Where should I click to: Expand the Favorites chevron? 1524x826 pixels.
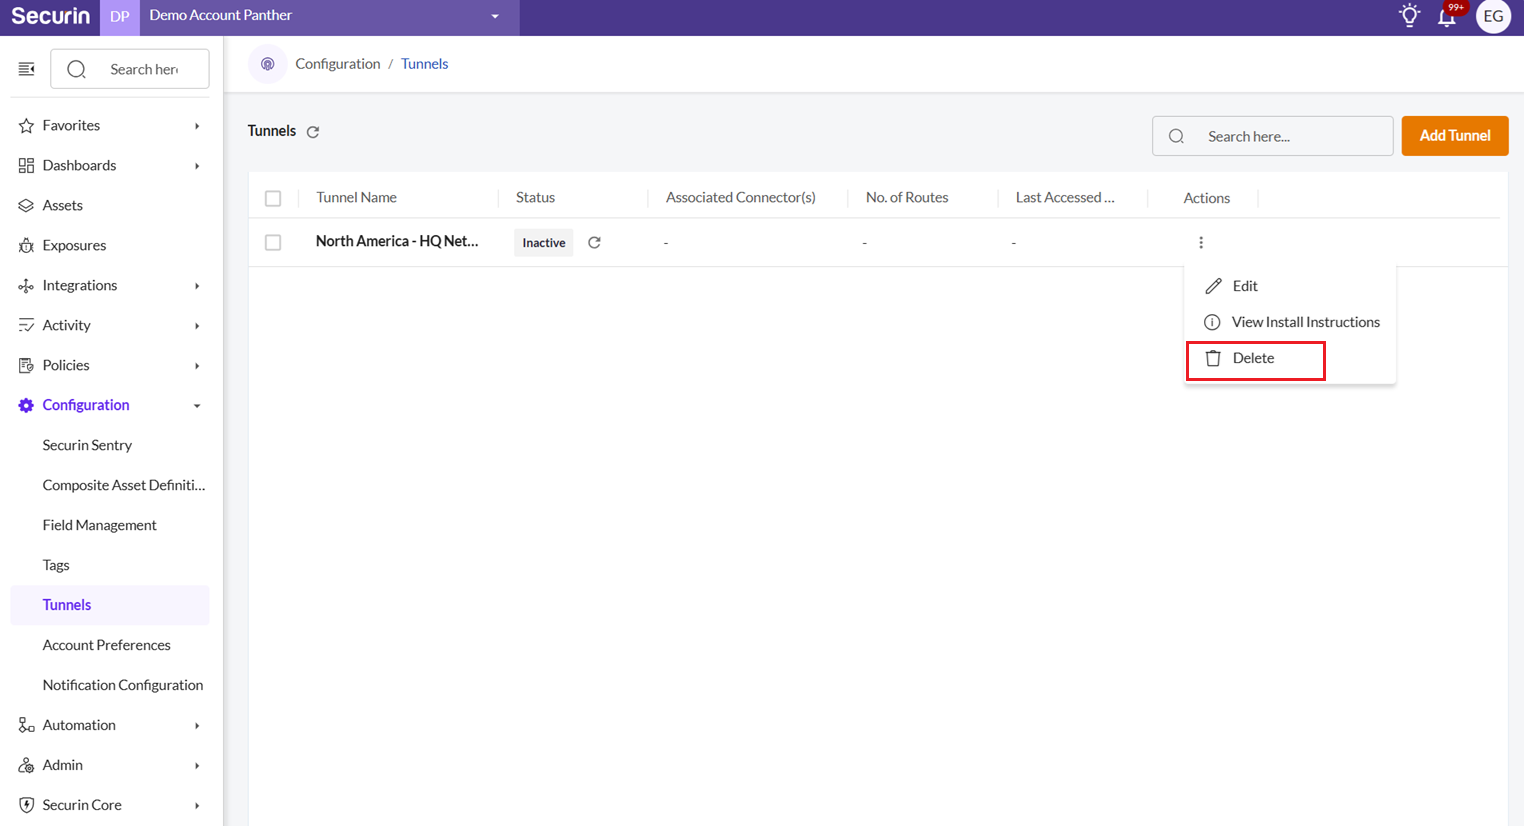click(x=197, y=126)
